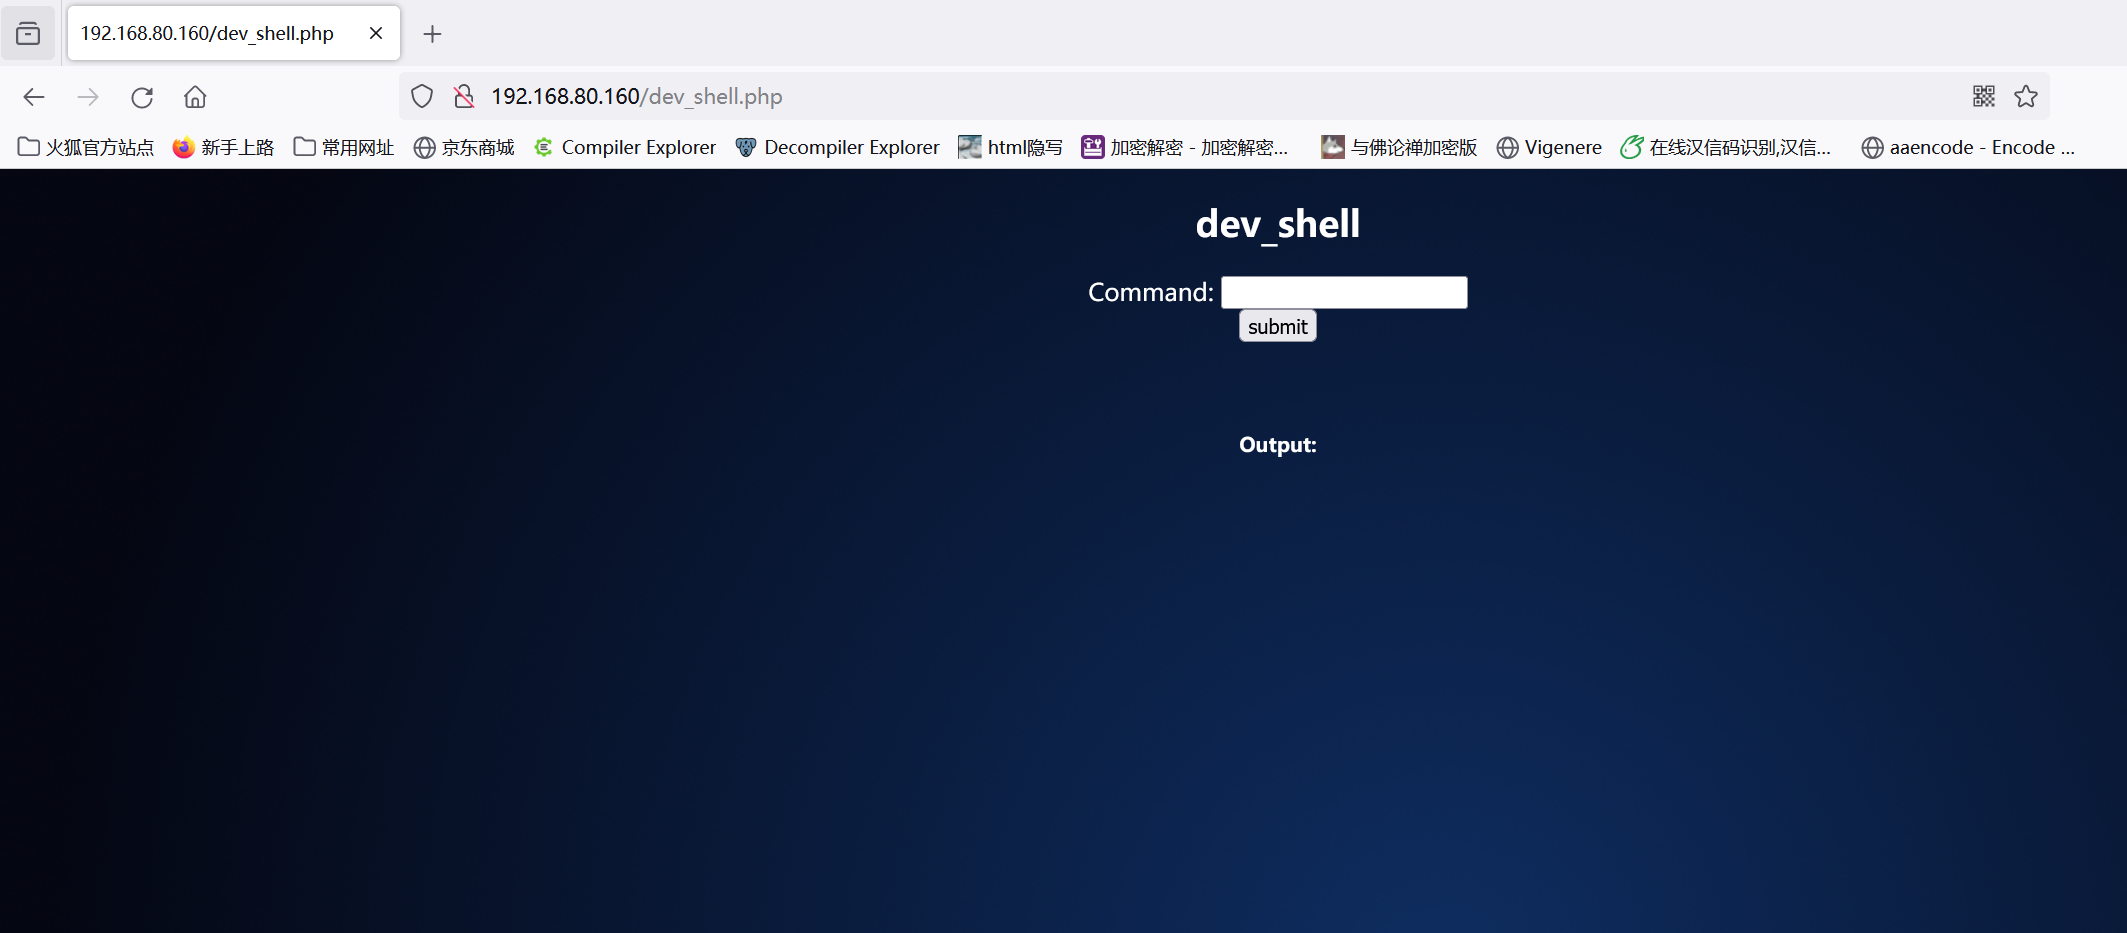The width and height of the screenshot is (2127, 933).
Task: Select the 192.168.80.160/dev_shell.php tab
Action: point(234,33)
